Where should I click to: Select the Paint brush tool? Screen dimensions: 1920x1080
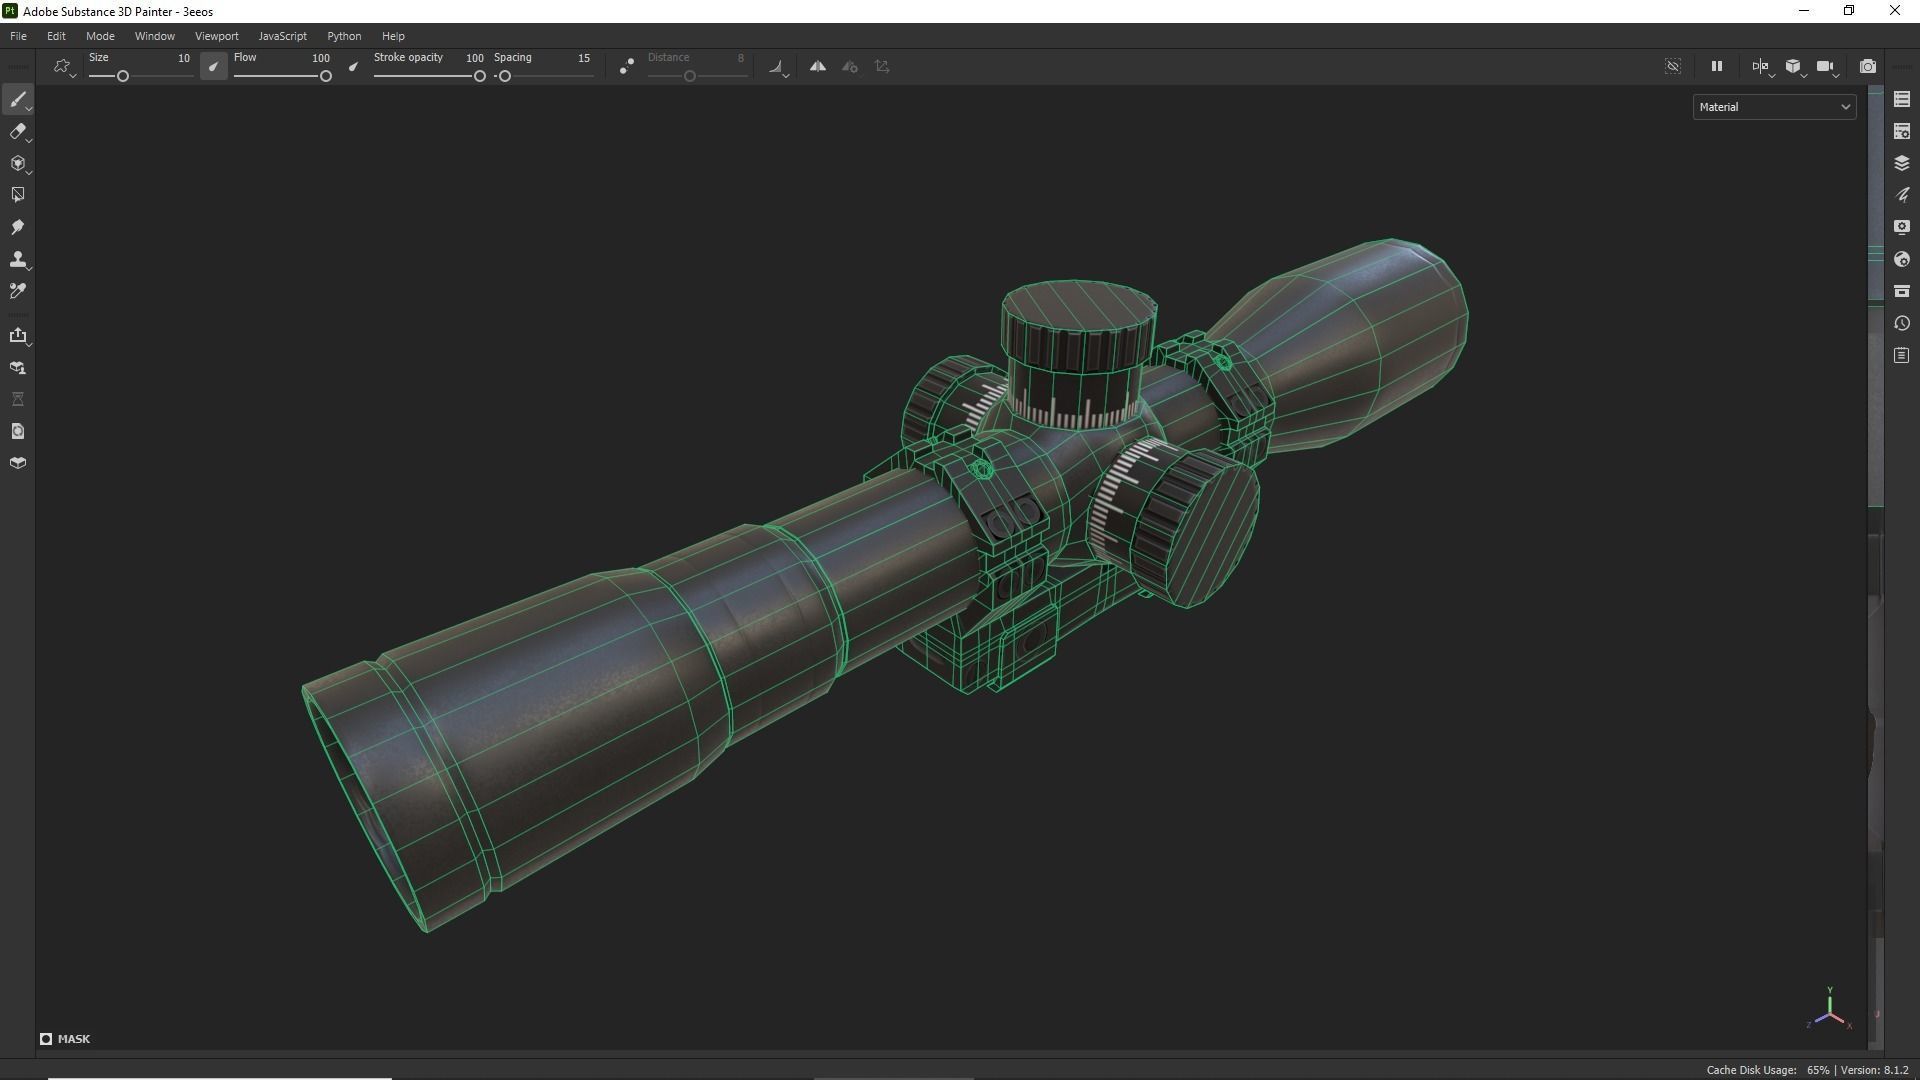point(18,99)
